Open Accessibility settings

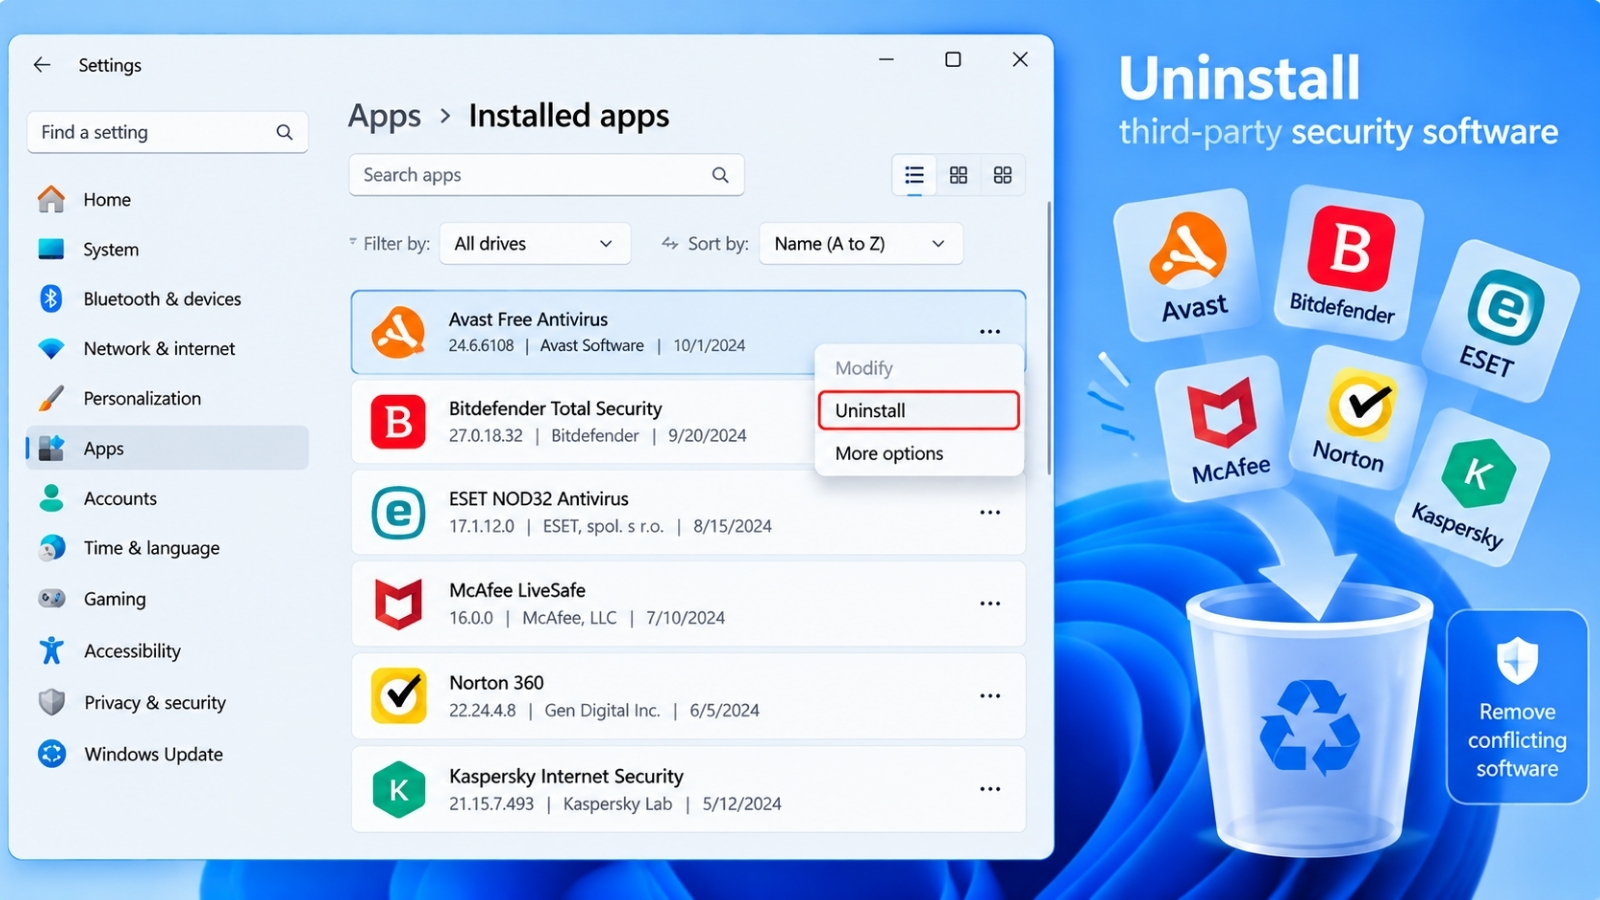[x=167, y=651]
